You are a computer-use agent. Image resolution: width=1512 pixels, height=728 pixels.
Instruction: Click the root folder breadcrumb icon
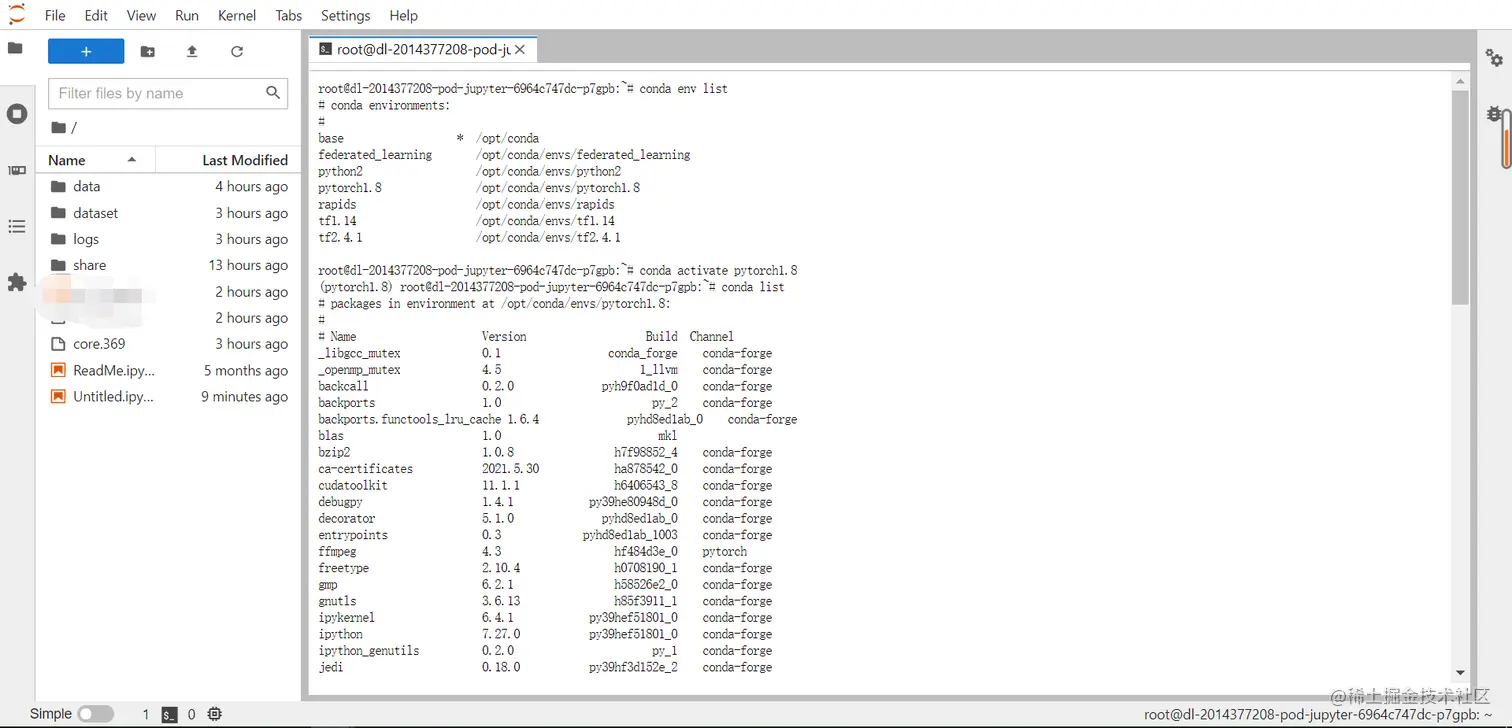[x=59, y=127]
